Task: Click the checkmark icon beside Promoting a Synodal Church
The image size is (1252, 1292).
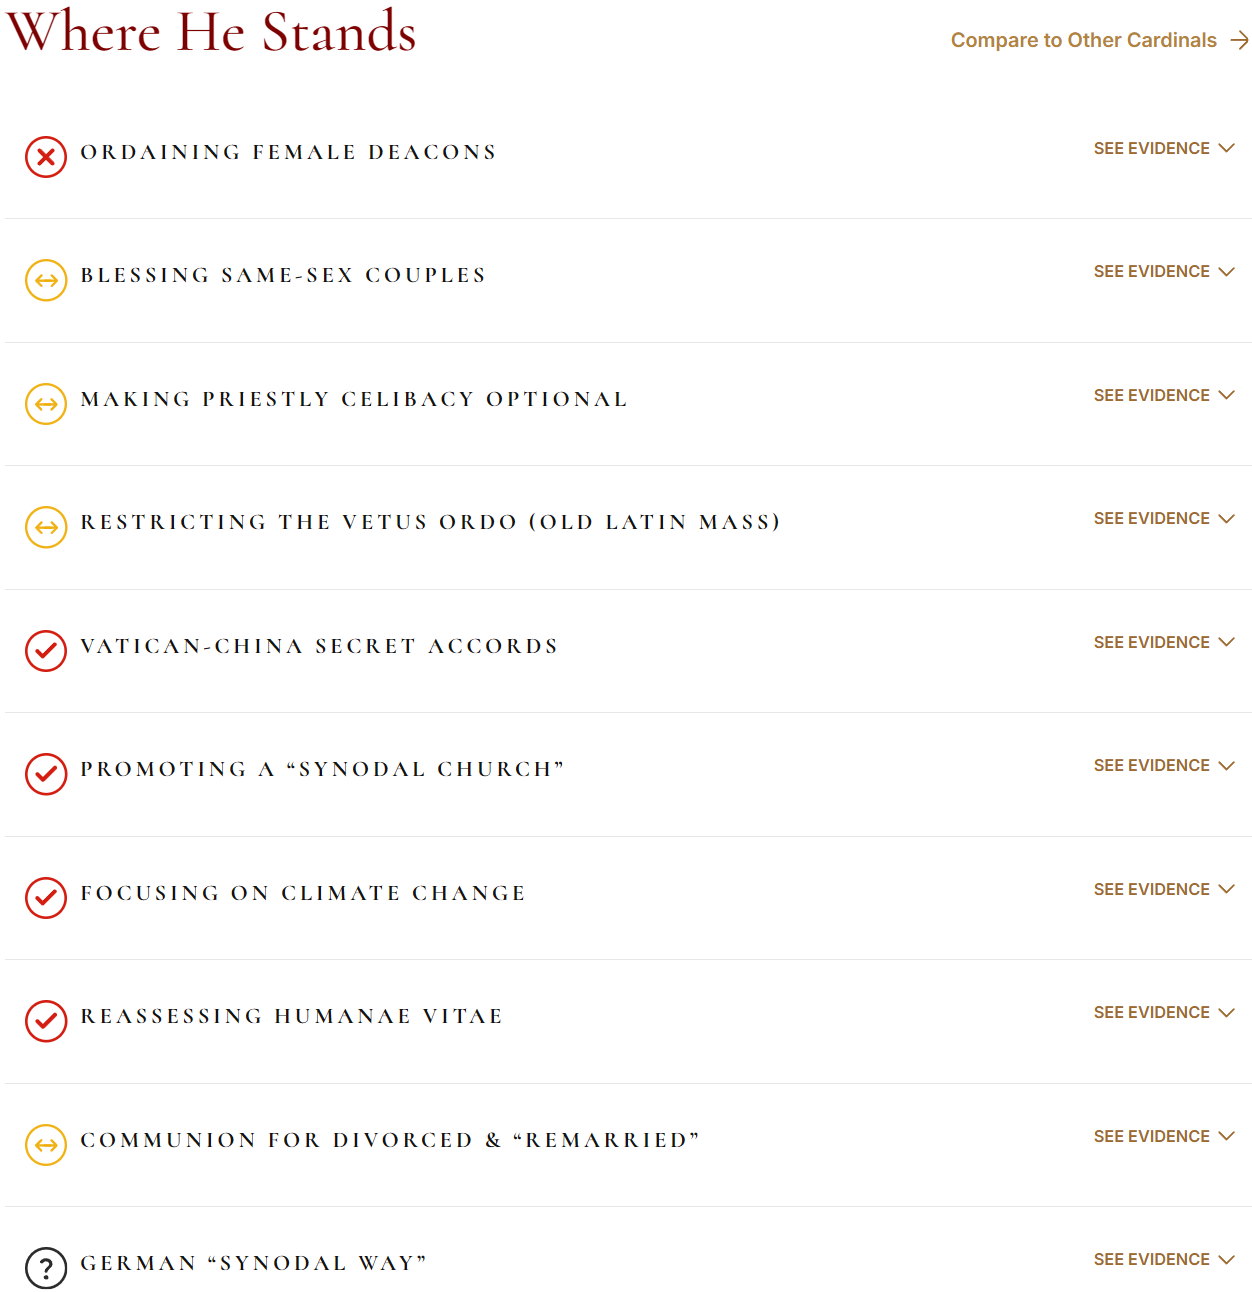Action: tap(46, 774)
